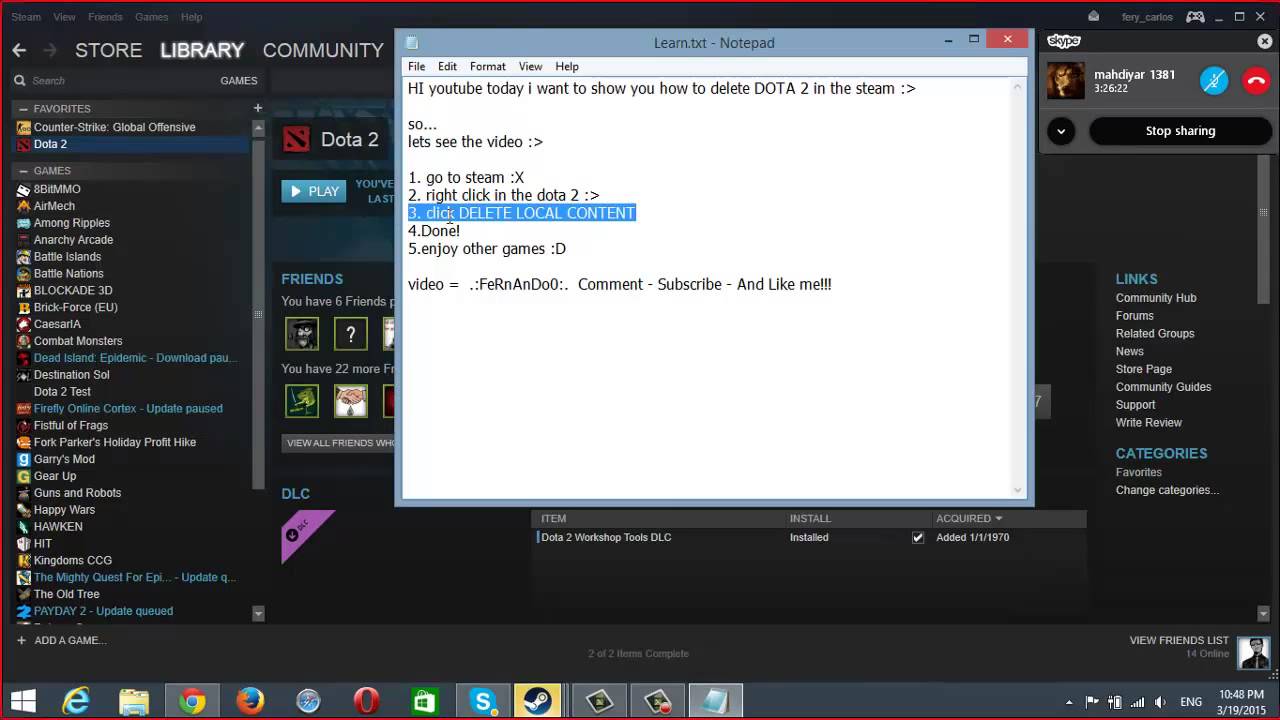Screen dimensions: 1280x720
Task: Open Community Guides link
Action: [1163, 387]
